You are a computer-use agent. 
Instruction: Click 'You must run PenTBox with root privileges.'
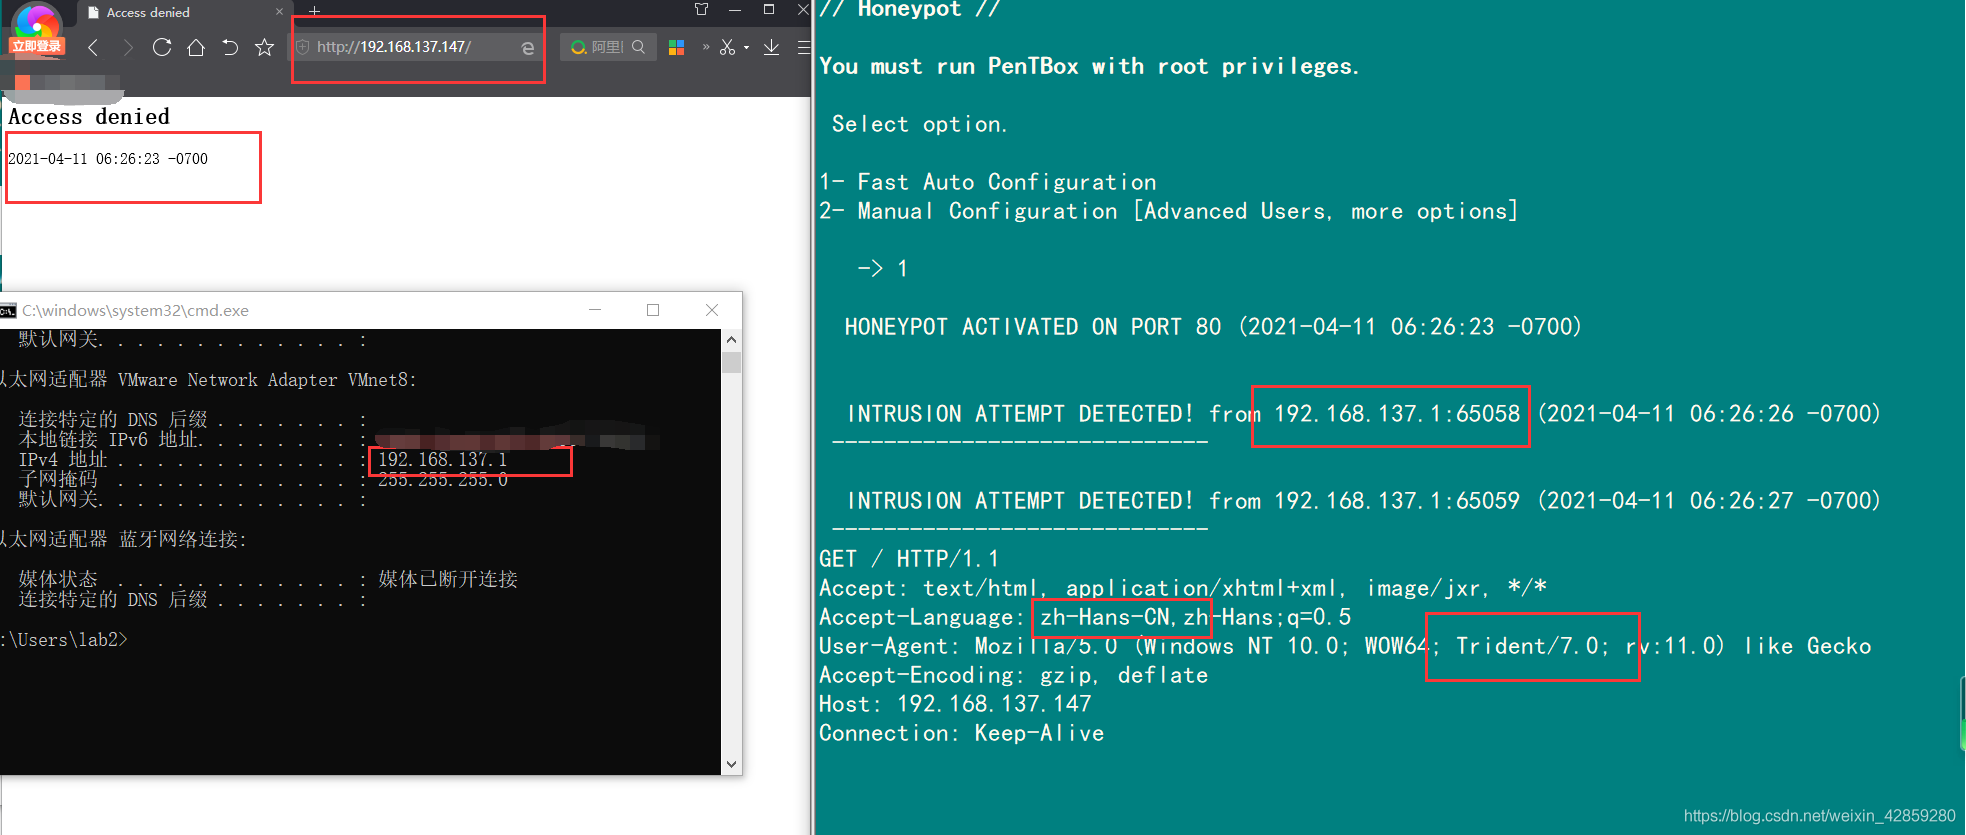point(1089,66)
